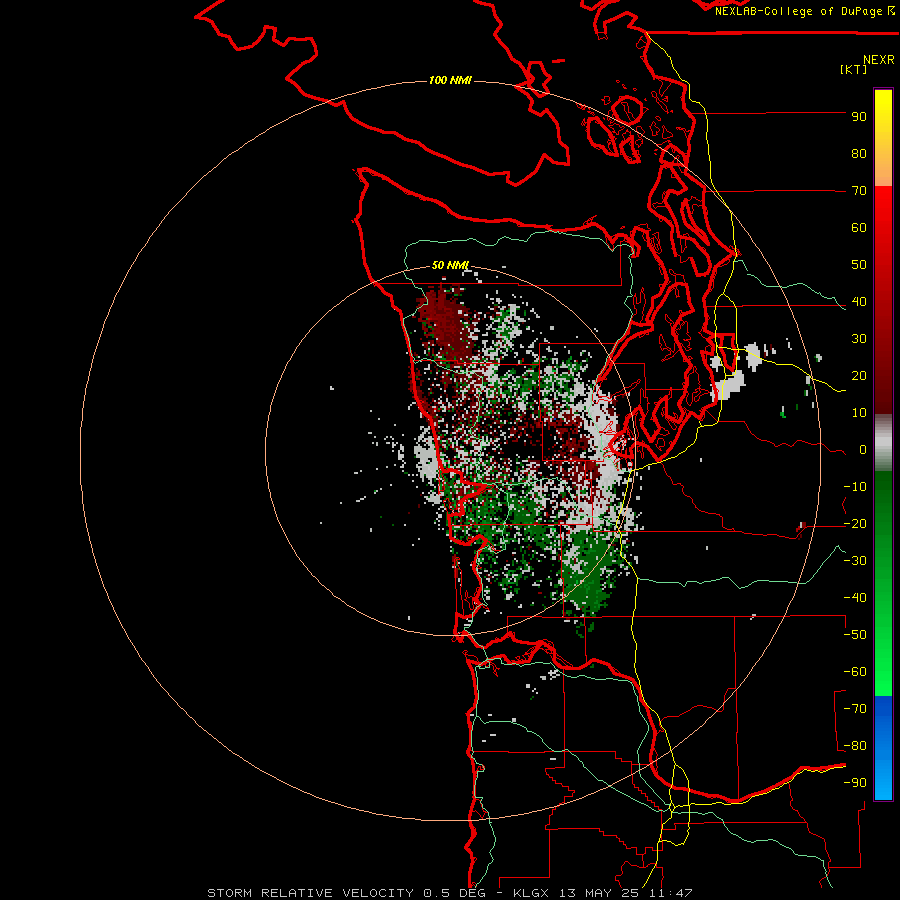Click the 50 NMI range ring label

point(450,265)
